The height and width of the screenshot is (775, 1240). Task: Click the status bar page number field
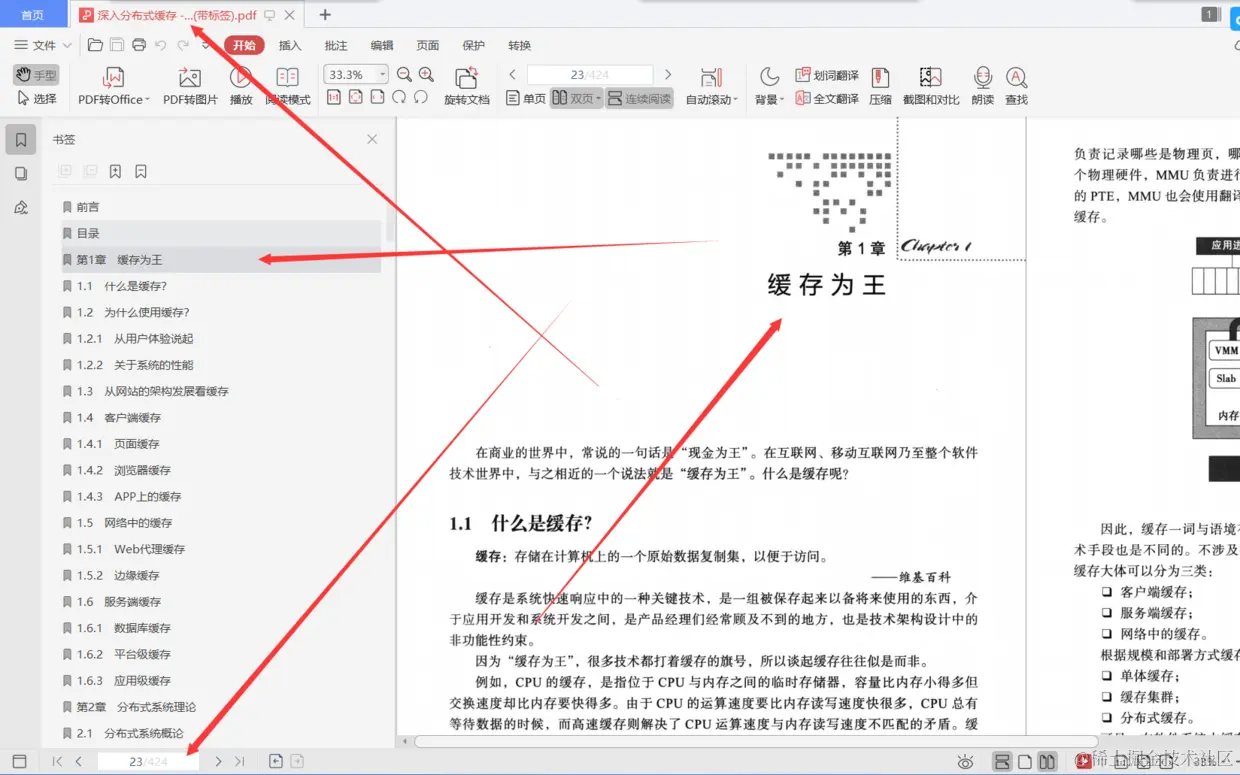click(148, 762)
